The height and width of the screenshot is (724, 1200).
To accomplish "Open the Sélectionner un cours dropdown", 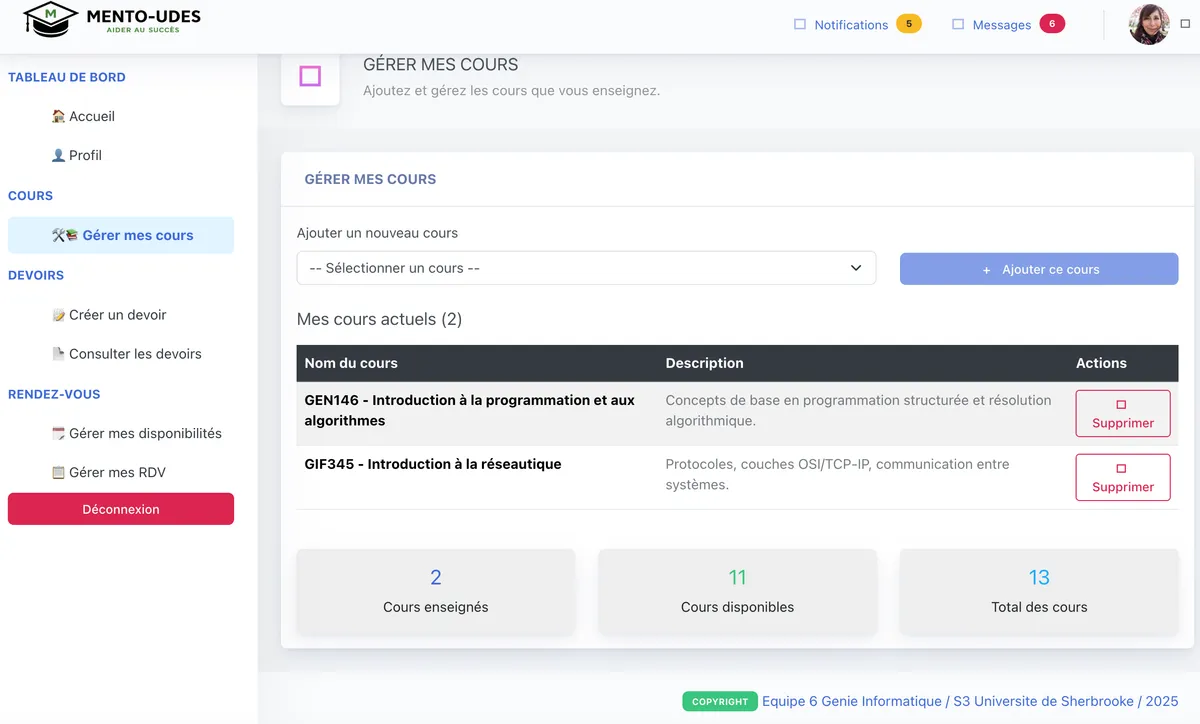I will click(586, 268).
